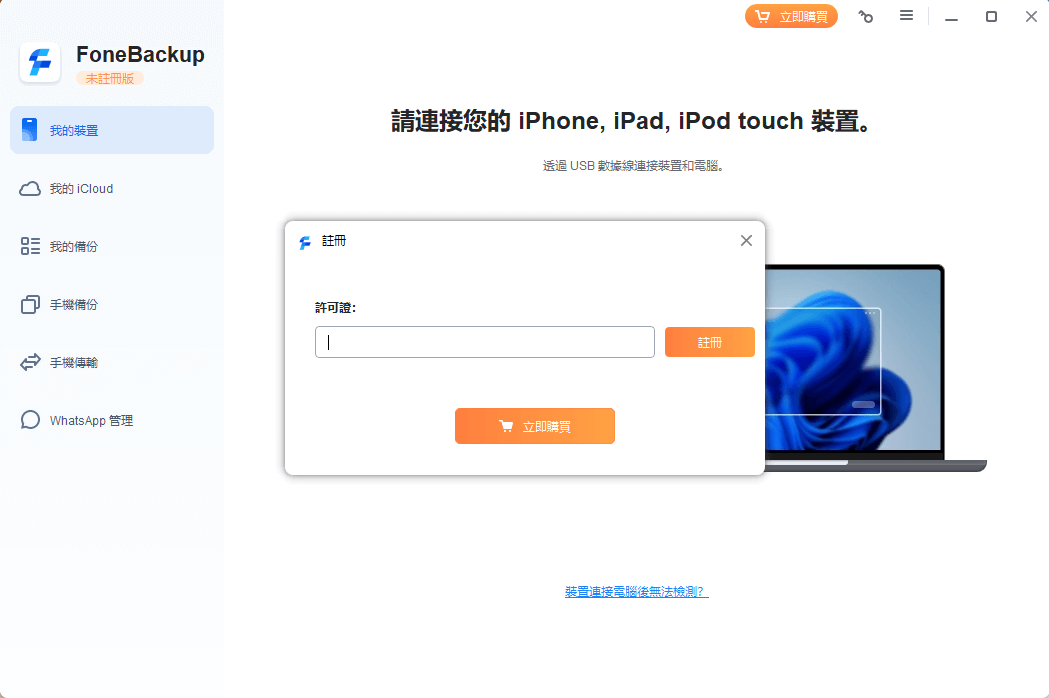Click the FoneBackup logo icon
Image resolution: width=1049 pixels, height=698 pixels.
tap(40, 63)
